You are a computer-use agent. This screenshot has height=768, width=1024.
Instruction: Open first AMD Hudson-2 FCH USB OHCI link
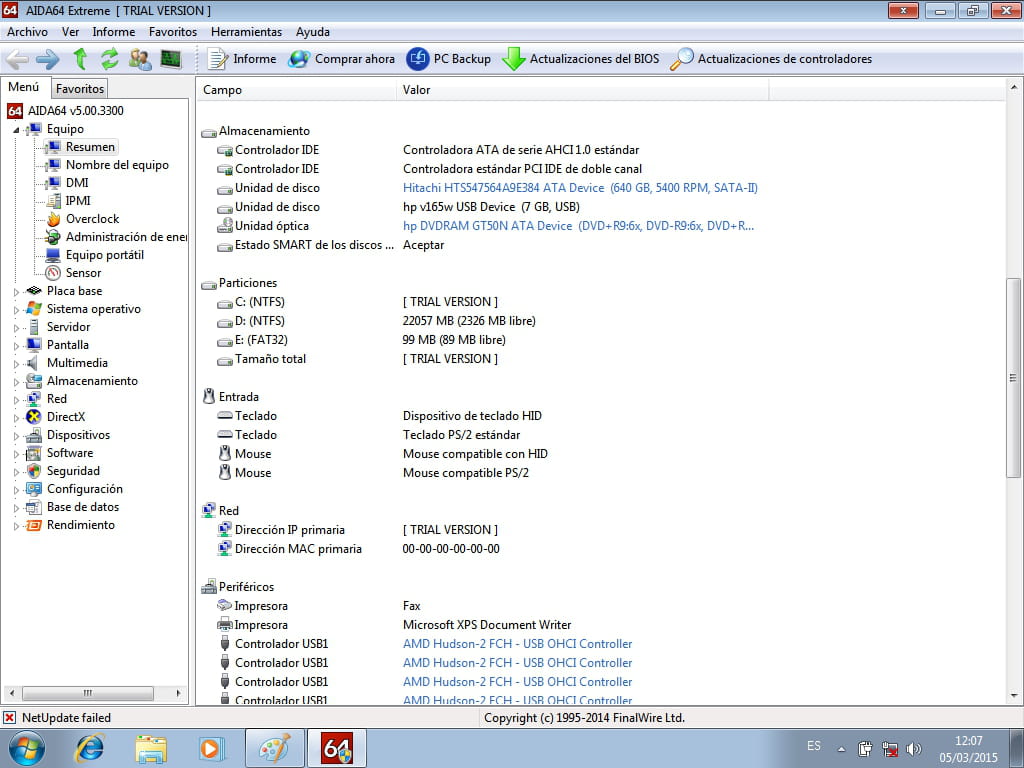pyautogui.click(x=517, y=644)
